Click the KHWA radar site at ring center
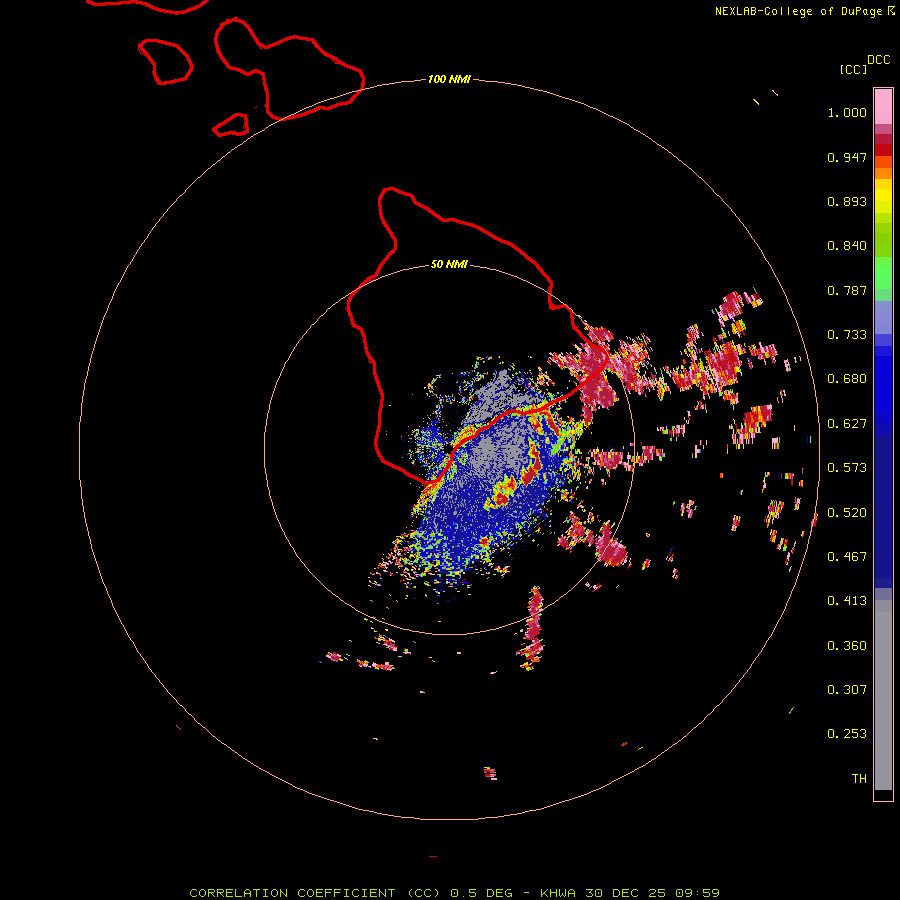The width and height of the screenshot is (900, 900). 448,447
